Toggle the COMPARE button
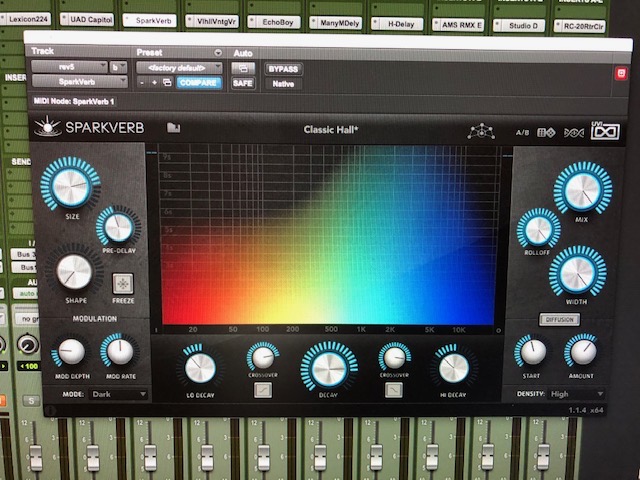The width and height of the screenshot is (640, 480). (198, 83)
